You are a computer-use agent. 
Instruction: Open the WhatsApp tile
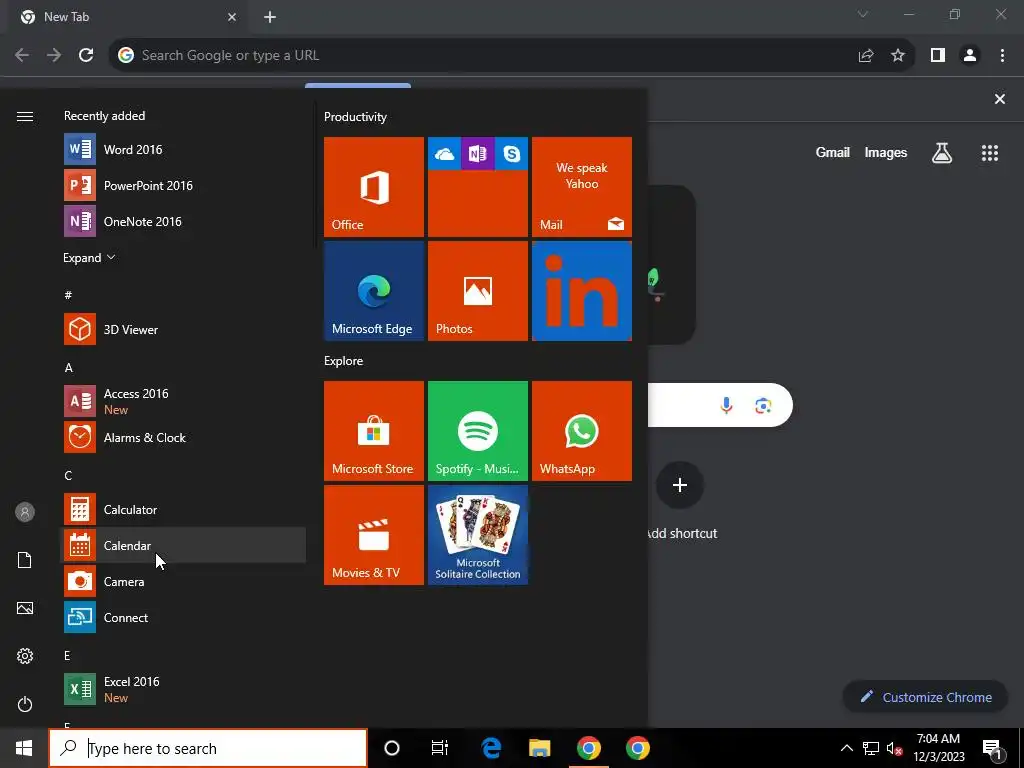582,431
